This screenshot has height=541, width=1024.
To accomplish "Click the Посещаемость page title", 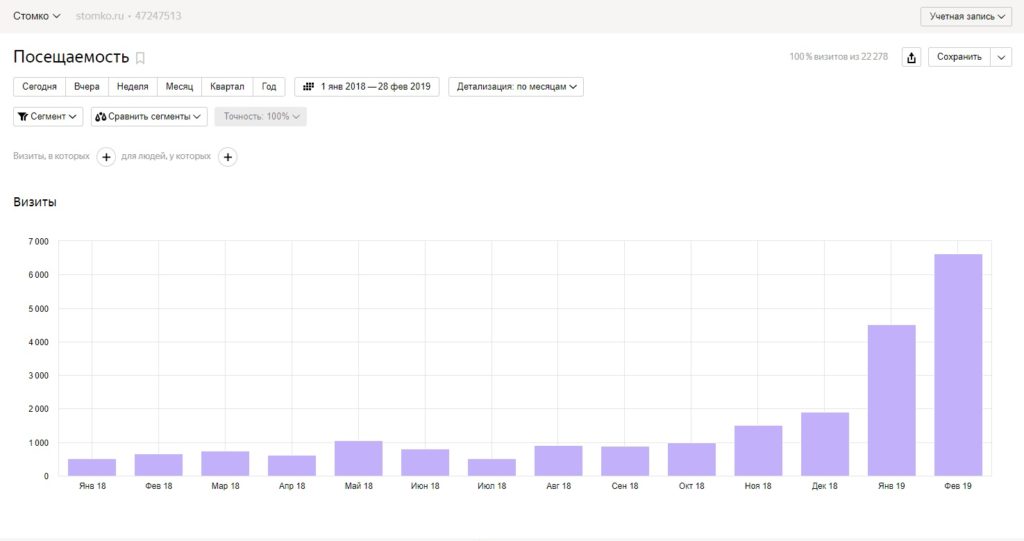I will (71, 57).
